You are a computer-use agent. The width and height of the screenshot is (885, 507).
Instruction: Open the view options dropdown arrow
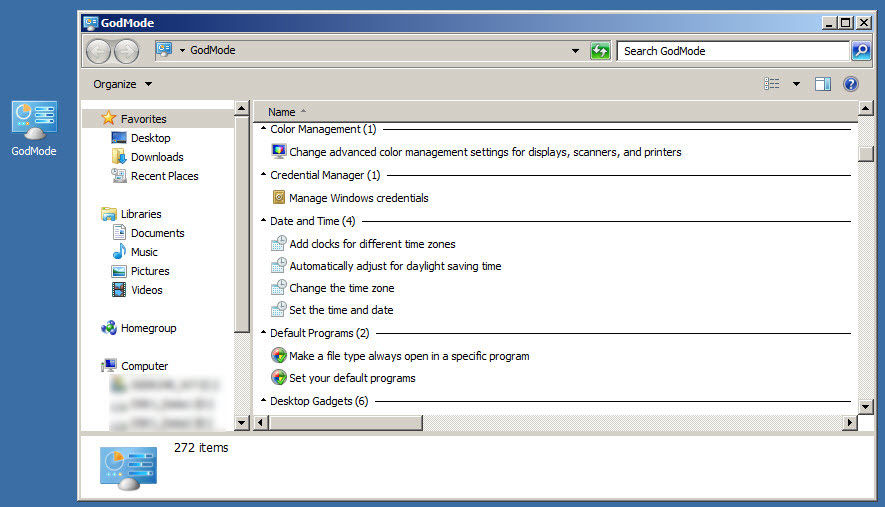pyautogui.click(x=796, y=84)
